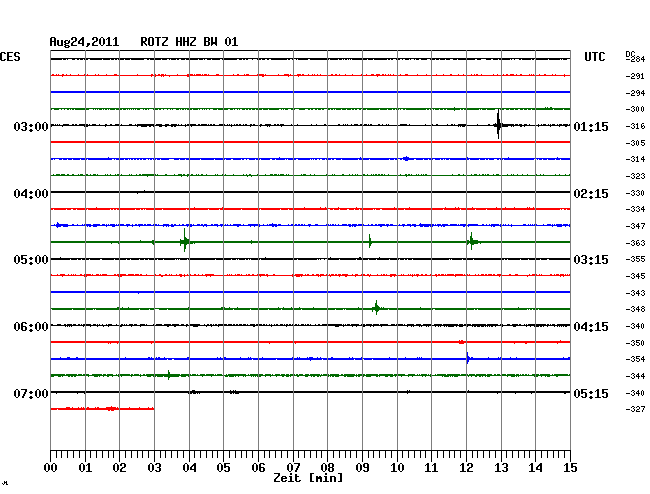Click the green spike on the -348 trace
Screen dimensions: 650x494
(376, 308)
